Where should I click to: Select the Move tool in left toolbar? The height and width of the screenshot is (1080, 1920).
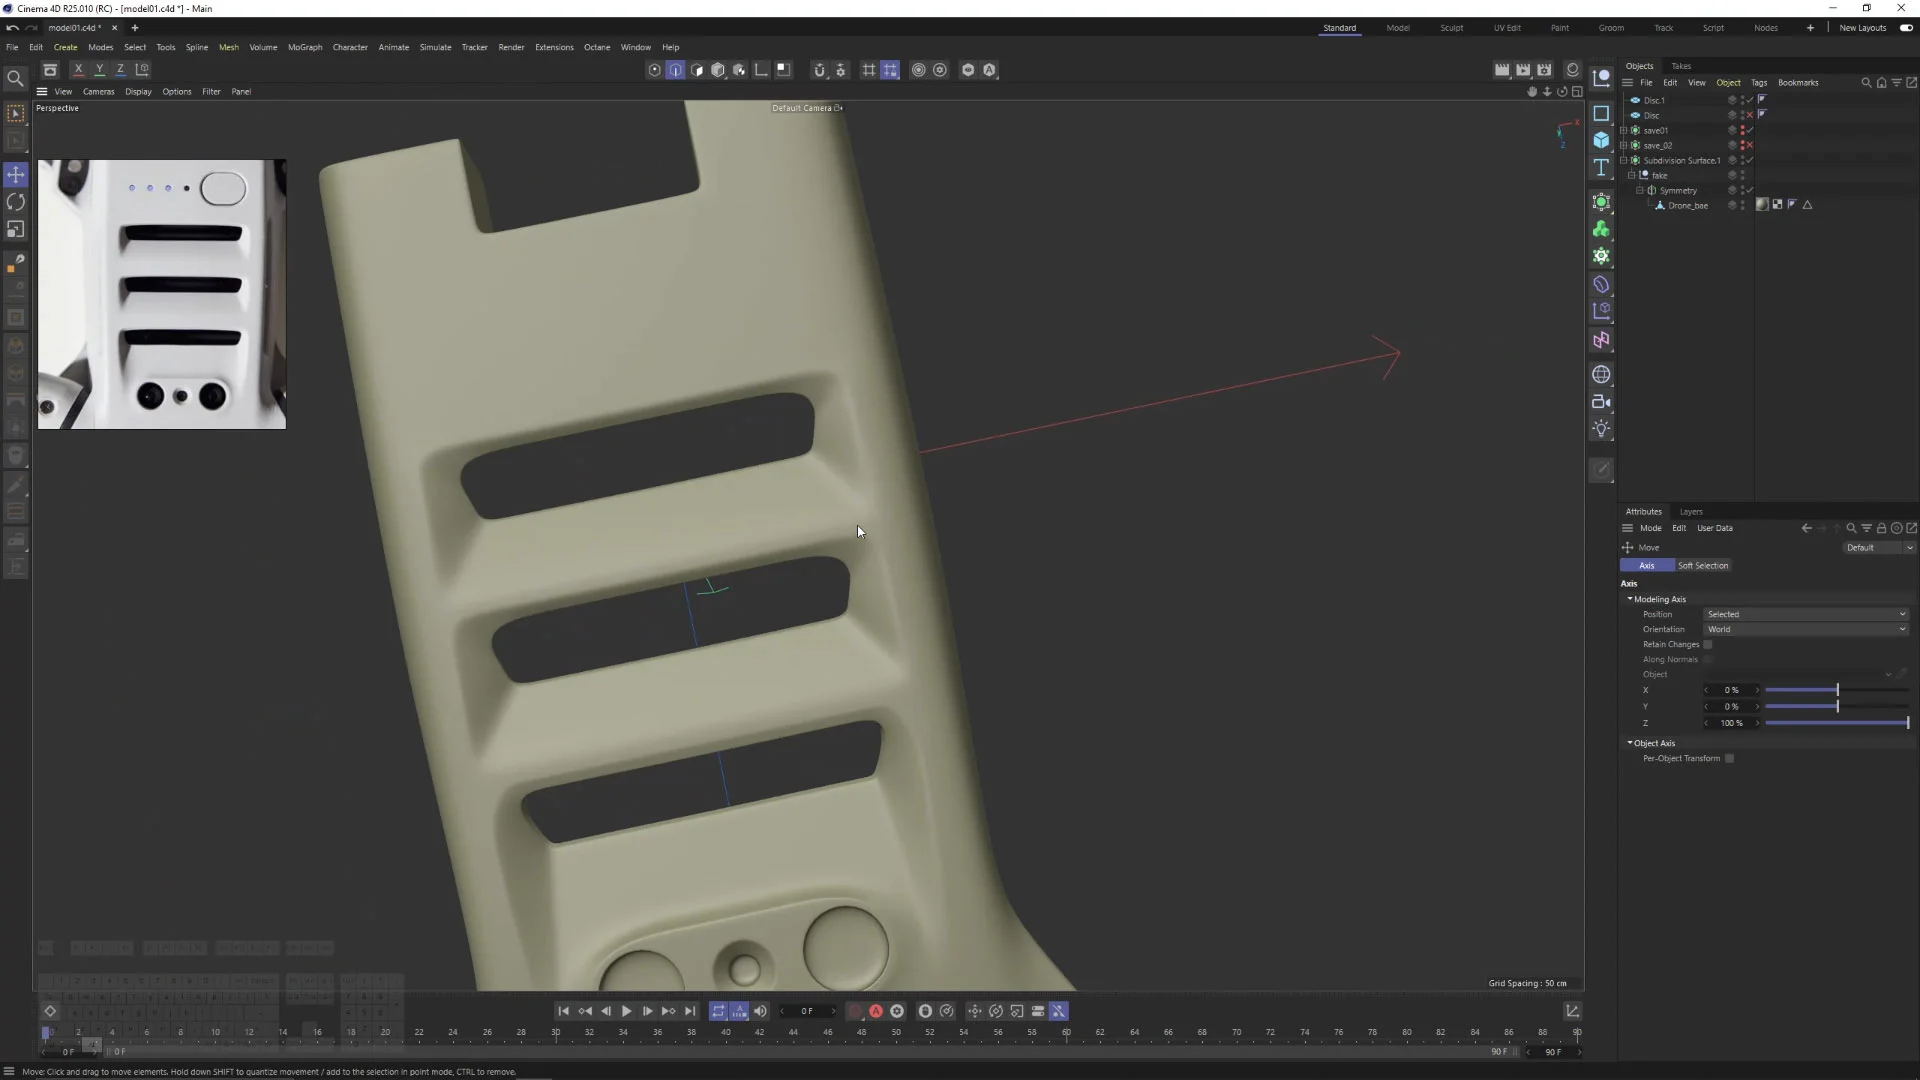16,175
